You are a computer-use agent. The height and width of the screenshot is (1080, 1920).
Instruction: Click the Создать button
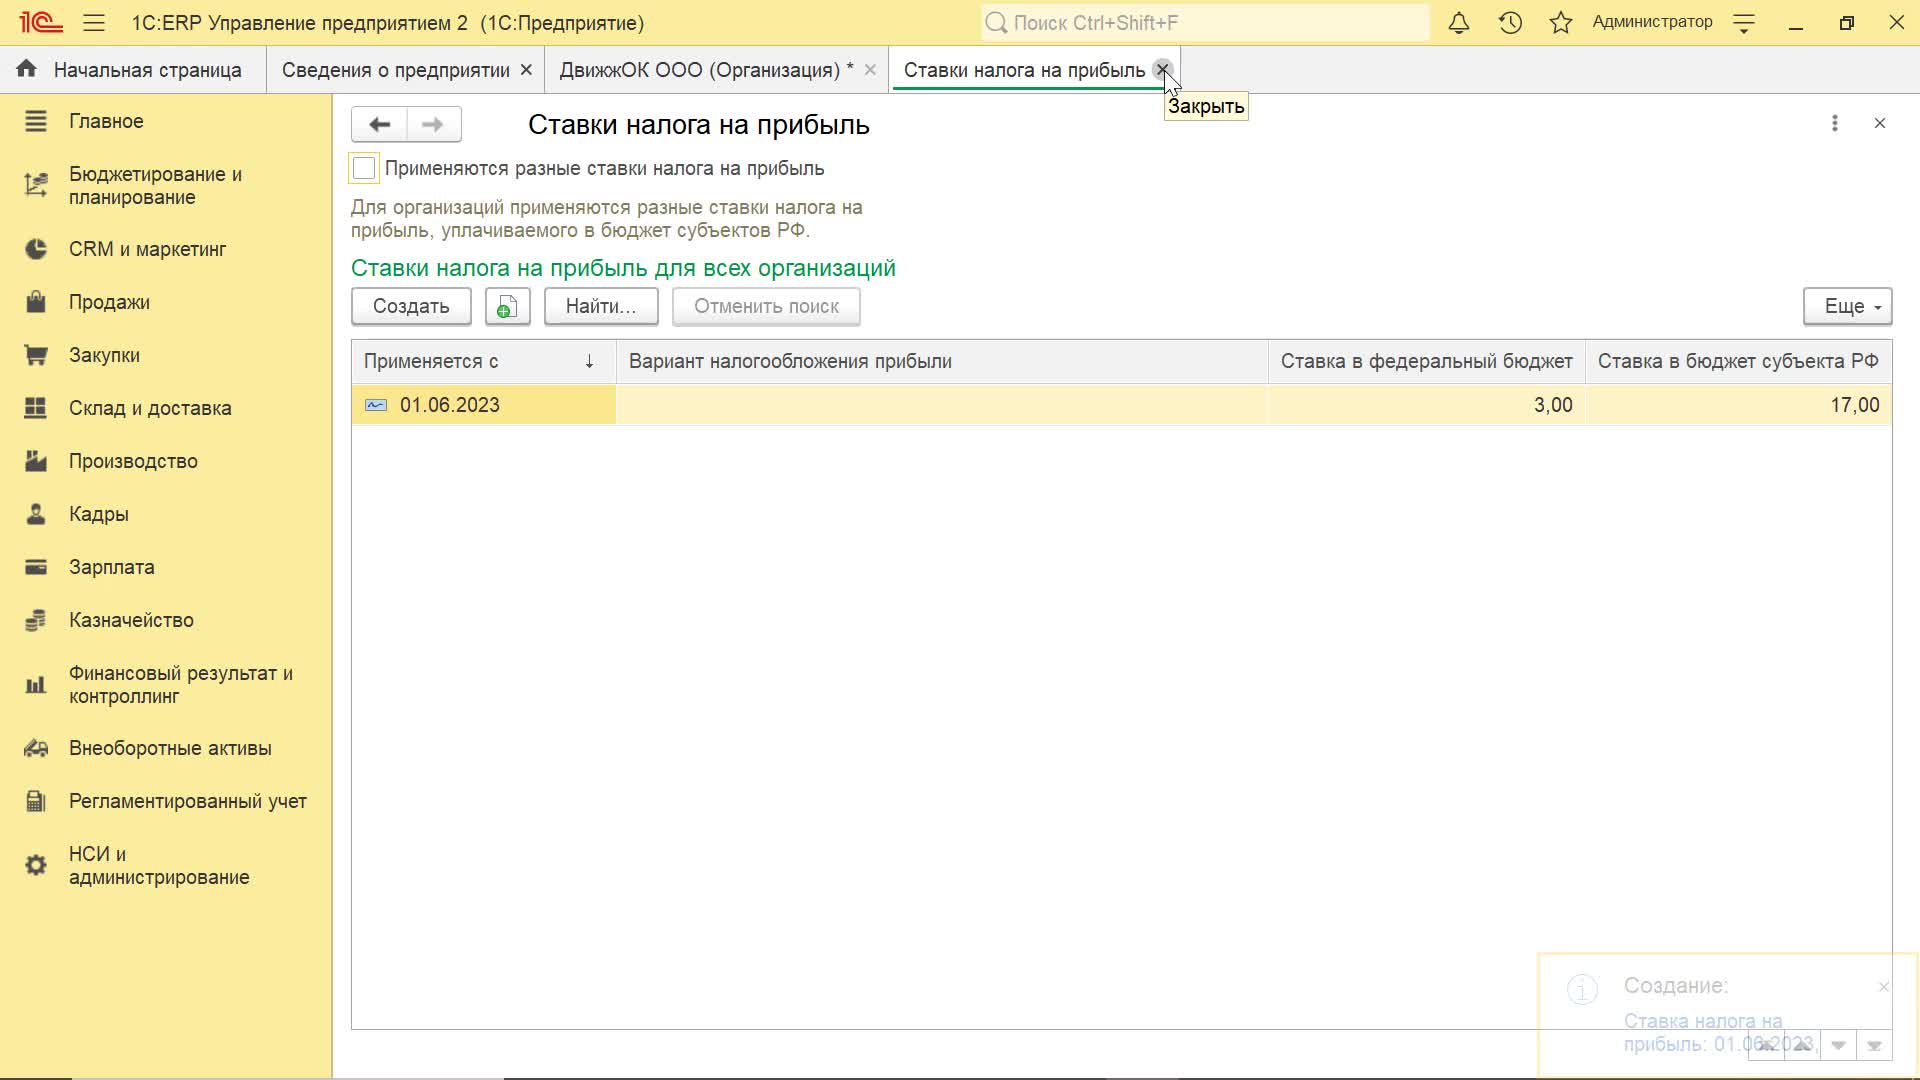(411, 306)
